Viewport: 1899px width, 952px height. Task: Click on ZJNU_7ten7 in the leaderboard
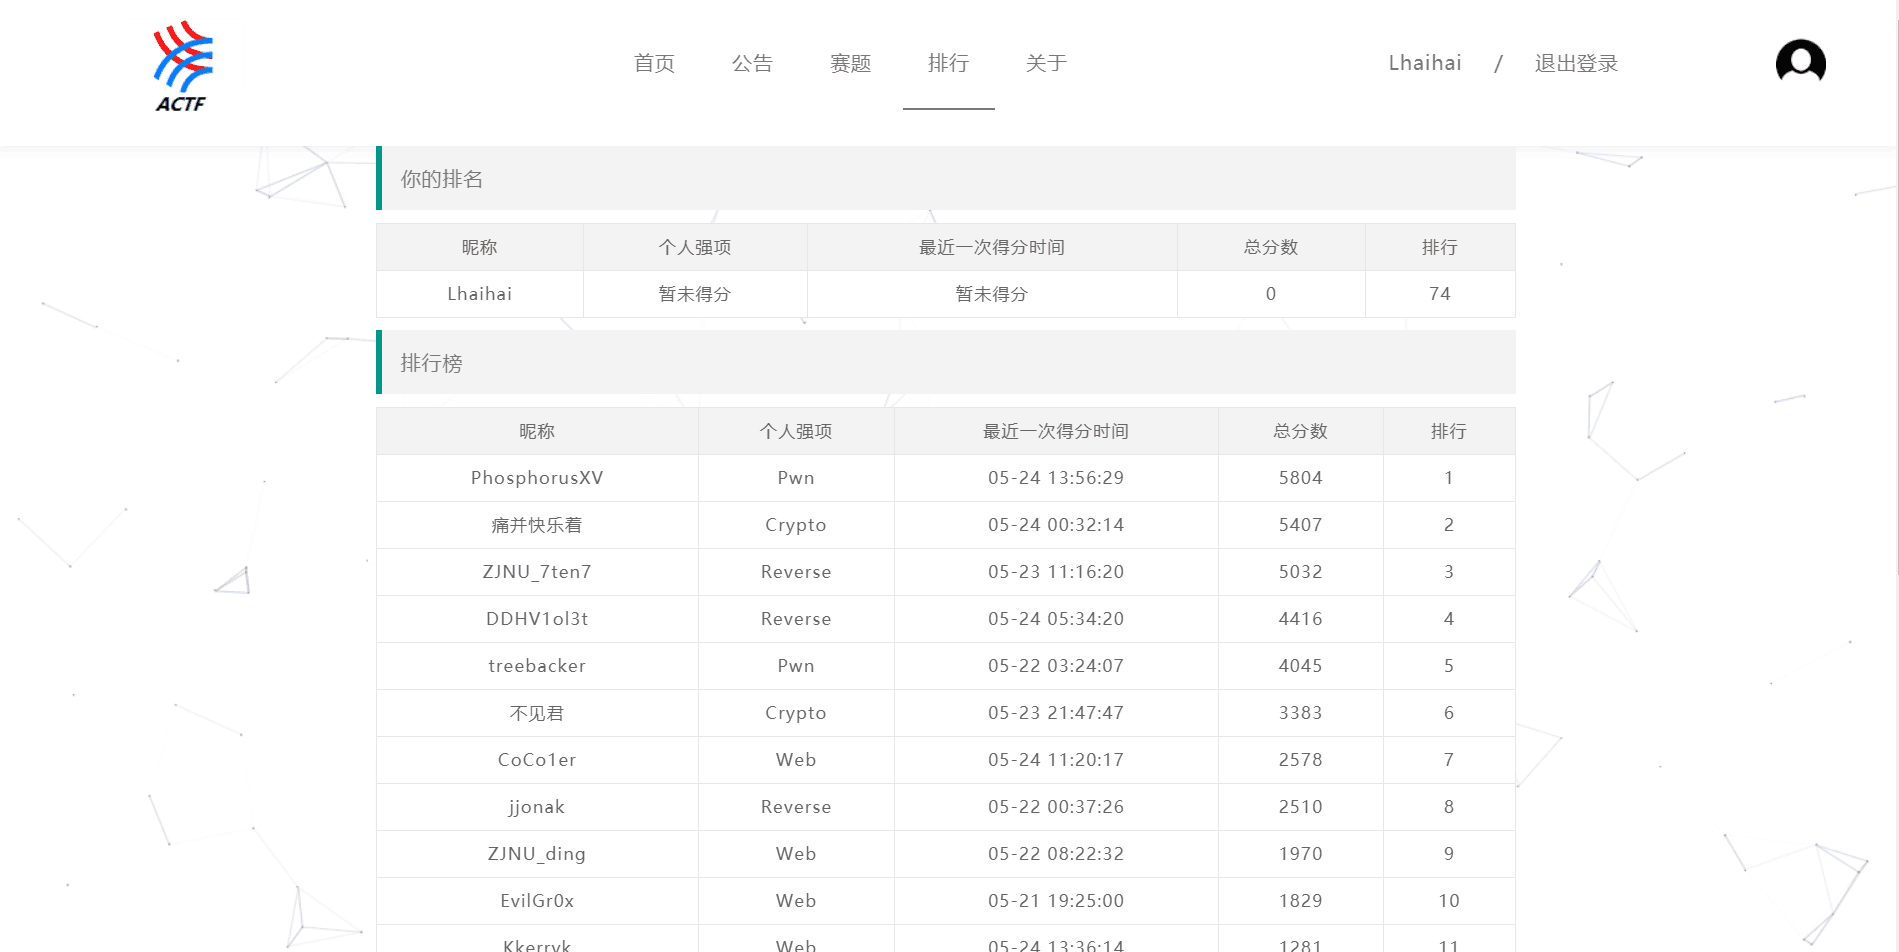[x=537, y=572]
